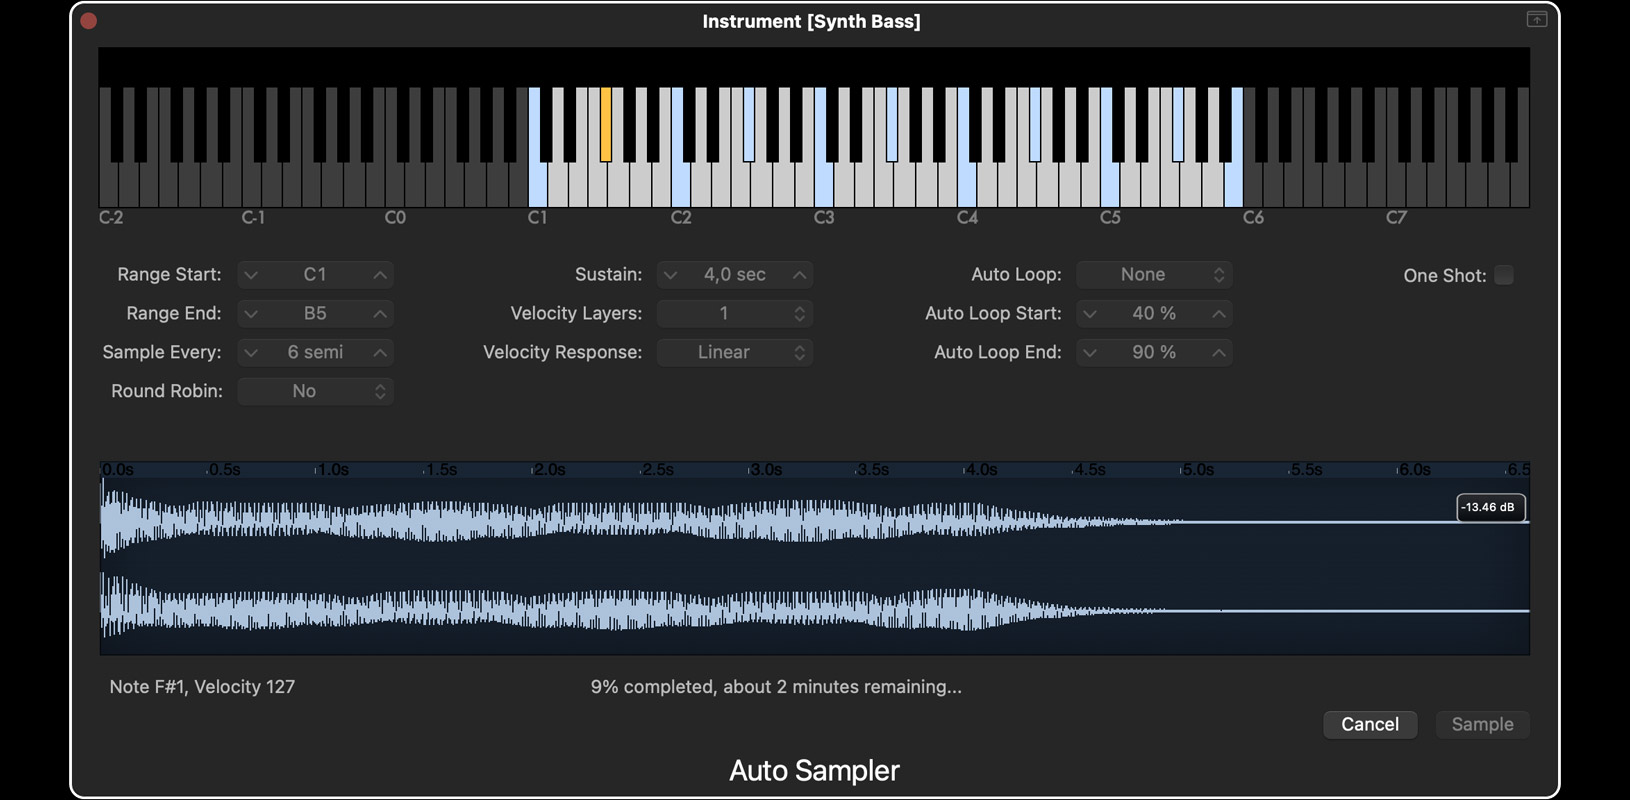
Task: Click the 90 % loop end value
Action: point(1154,353)
